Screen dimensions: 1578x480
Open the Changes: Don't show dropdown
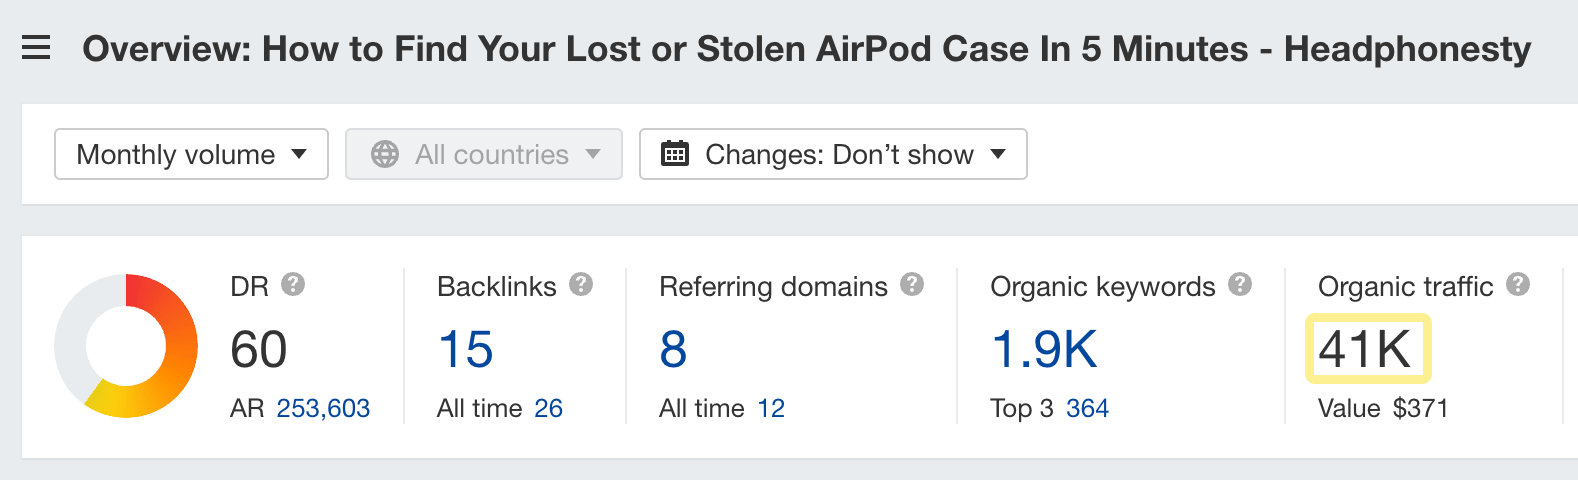pos(833,154)
